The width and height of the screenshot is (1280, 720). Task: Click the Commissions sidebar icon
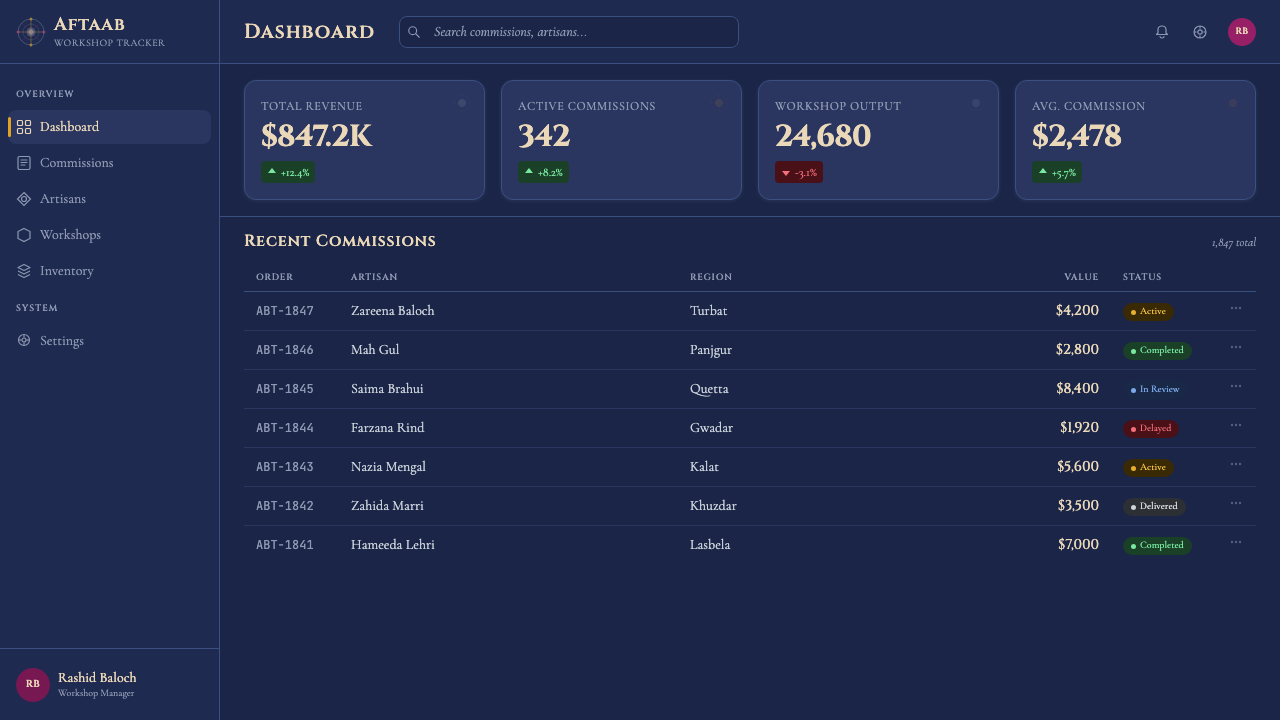point(24,163)
